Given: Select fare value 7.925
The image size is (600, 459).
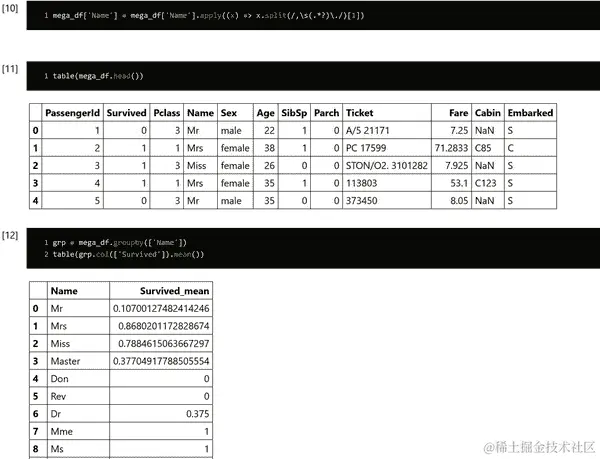Looking at the screenshot, I should pos(457,166).
